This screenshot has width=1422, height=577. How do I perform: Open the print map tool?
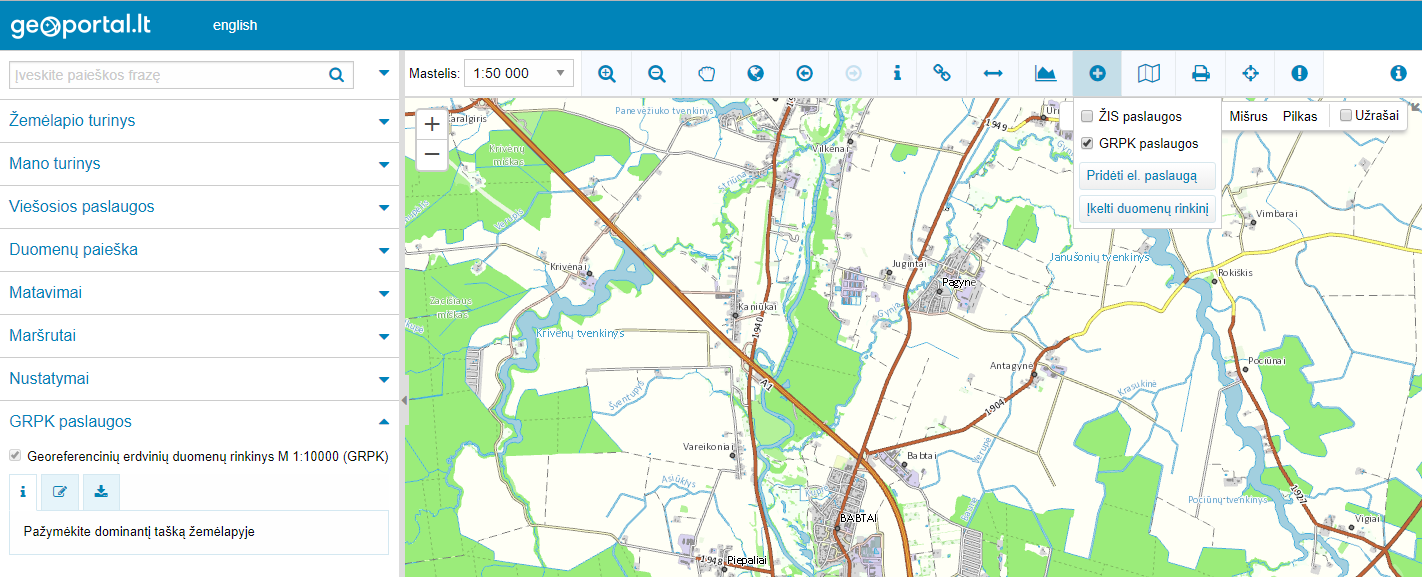coord(1200,73)
